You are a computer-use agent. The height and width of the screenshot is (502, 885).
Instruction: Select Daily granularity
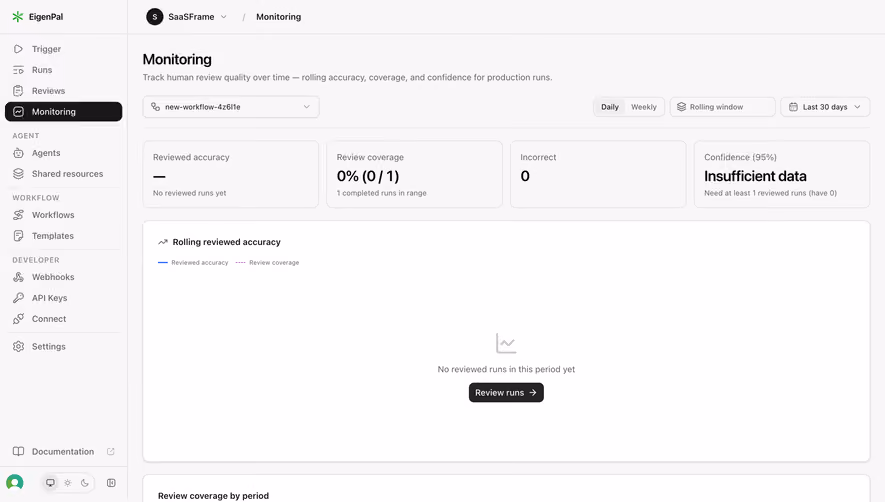[x=610, y=107]
